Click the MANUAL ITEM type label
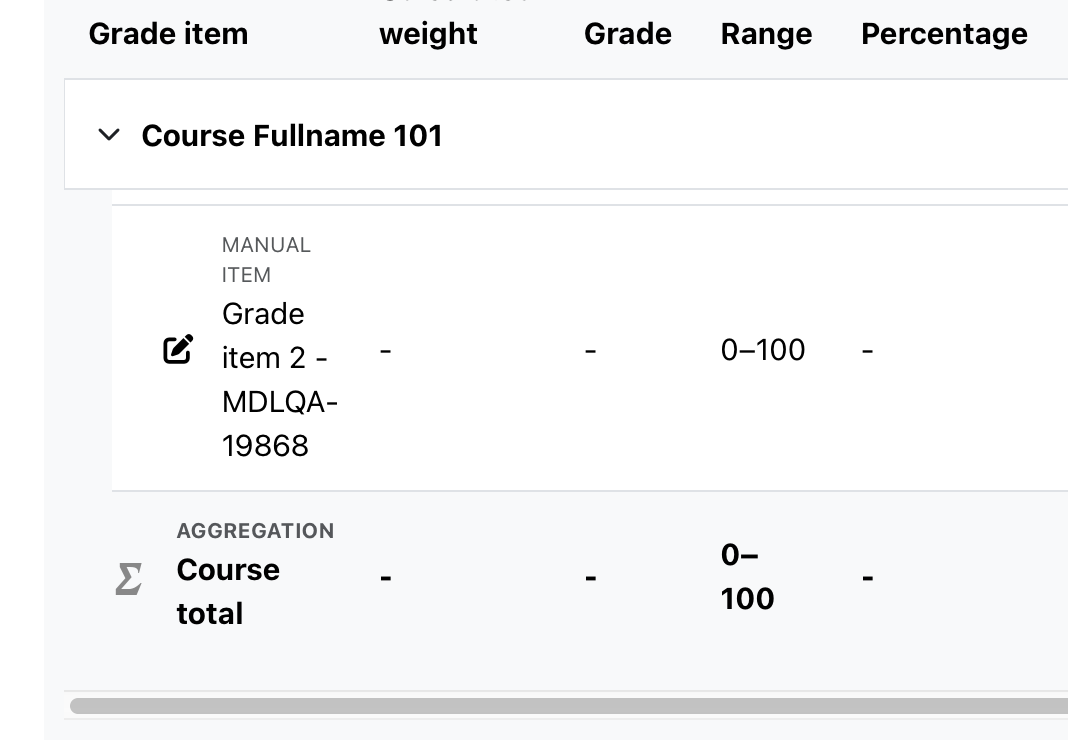Image resolution: width=1068 pixels, height=742 pixels. (266, 260)
